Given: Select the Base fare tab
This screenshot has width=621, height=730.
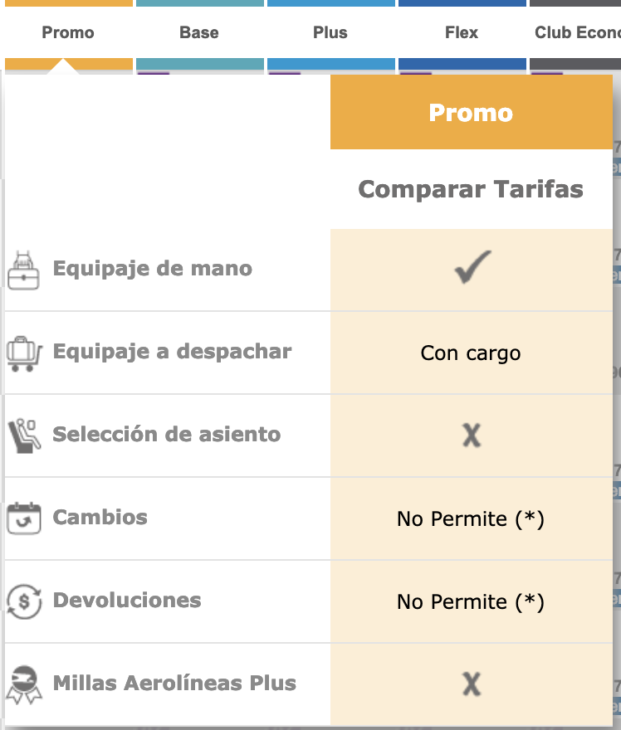Looking at the screenshot, I should [x=200, y=33].
